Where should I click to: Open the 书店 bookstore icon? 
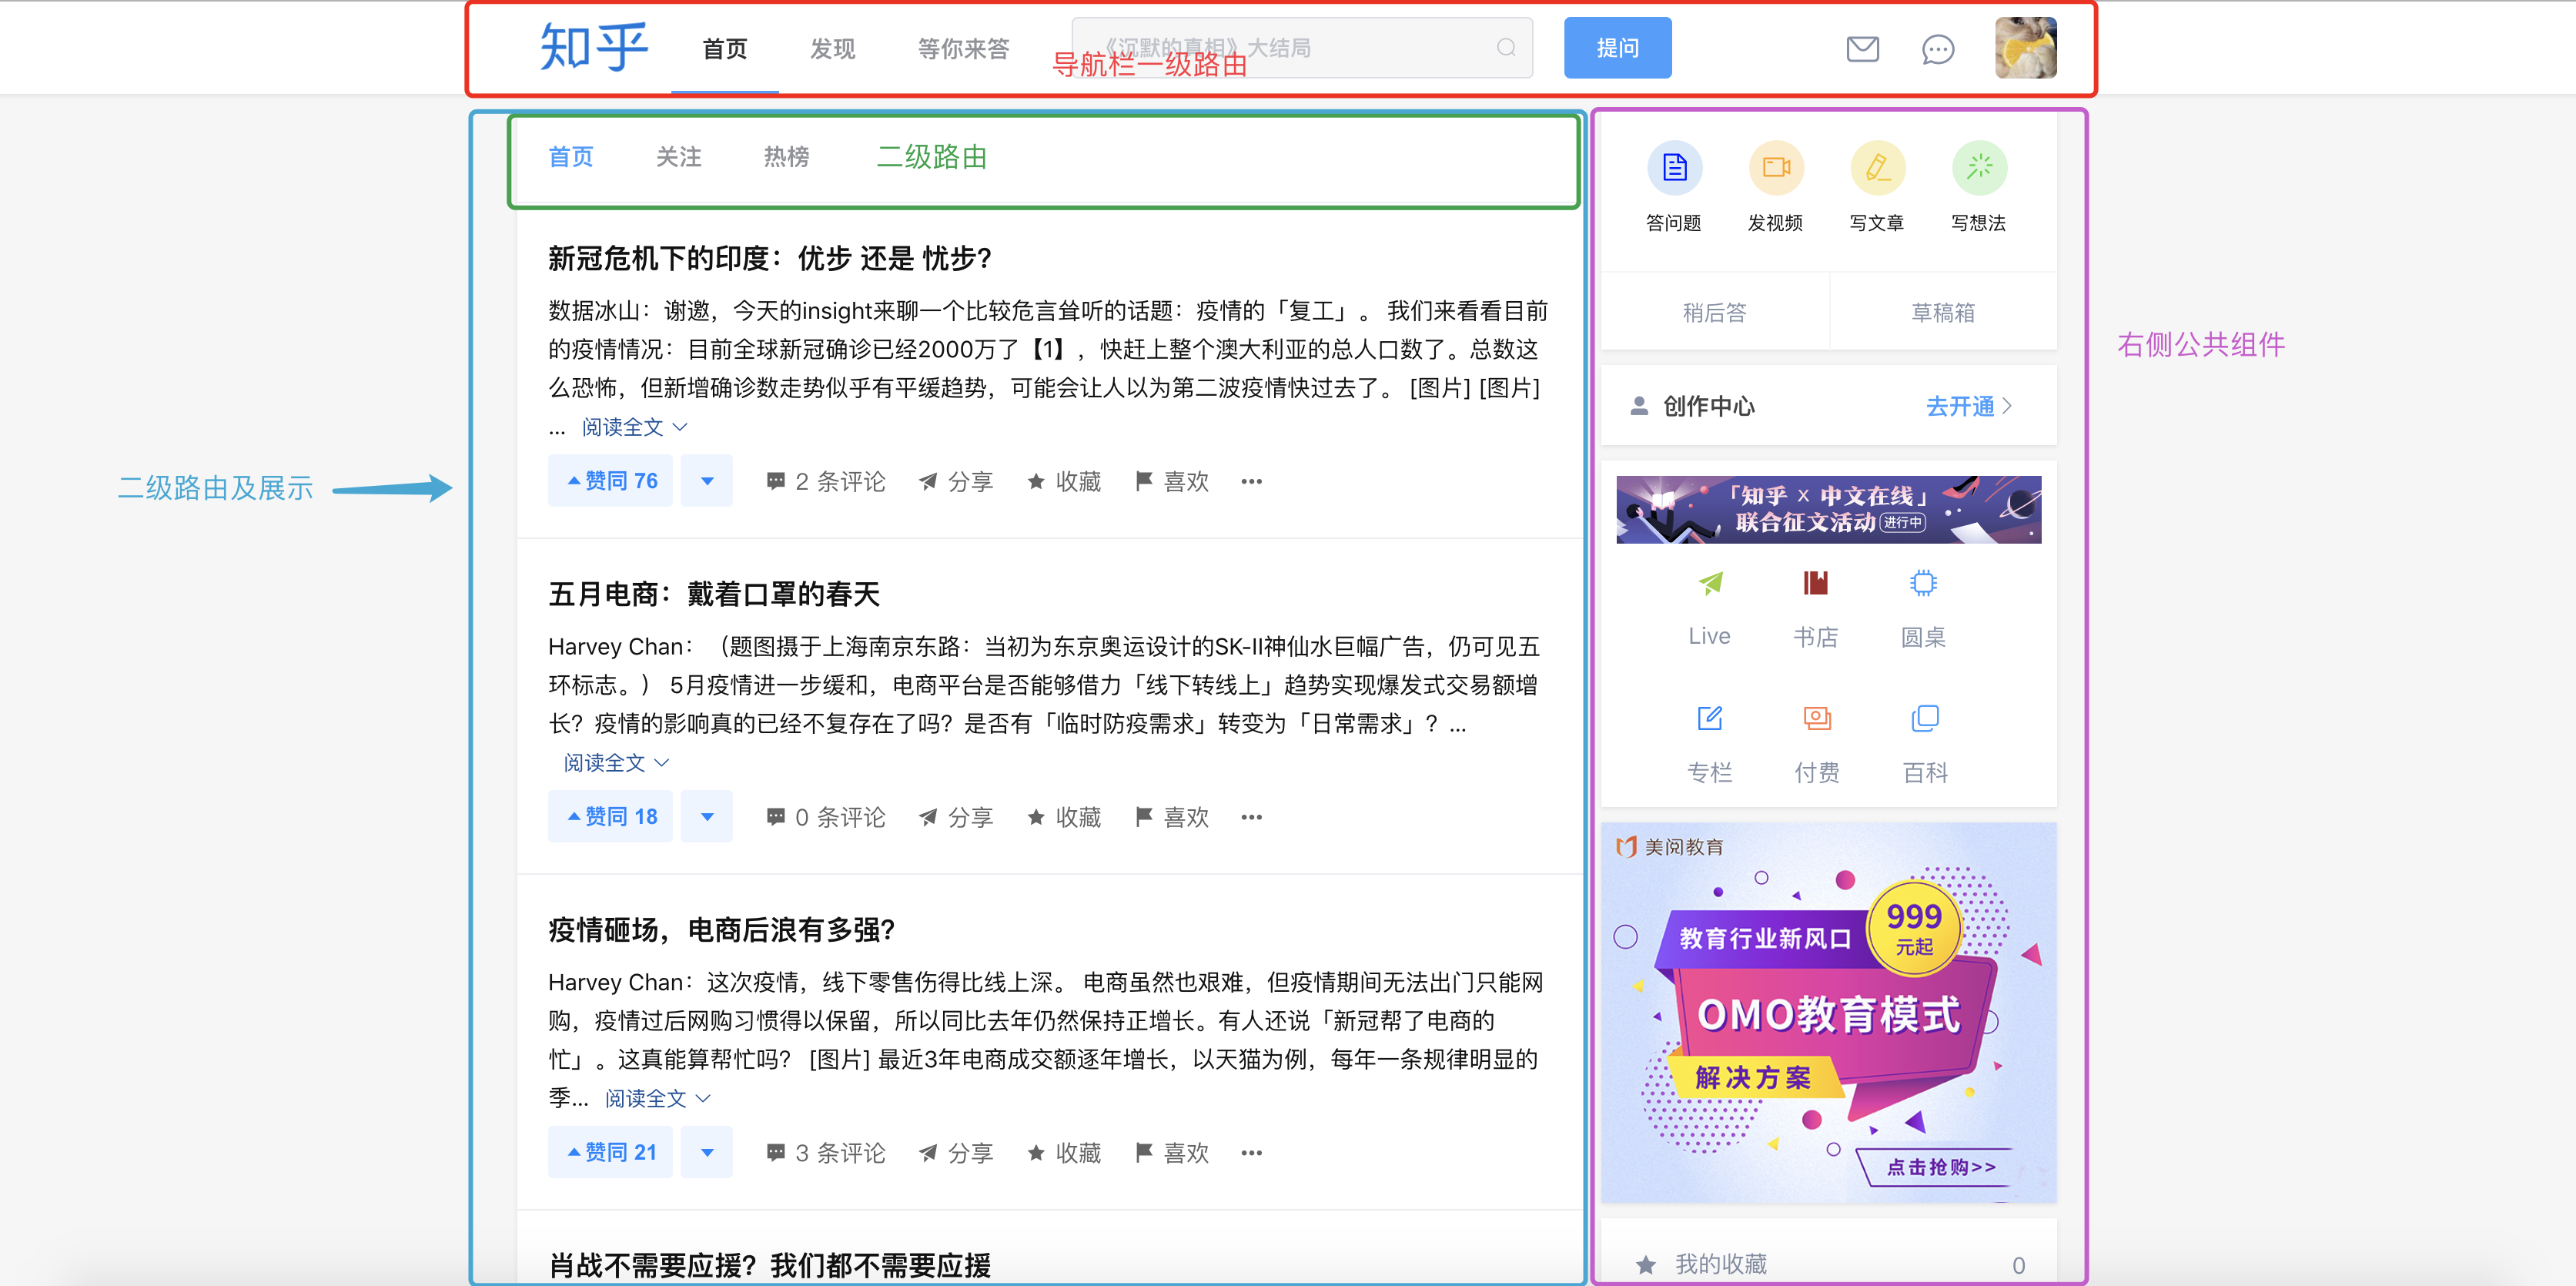pyautogui.click(x=1815, y=584)
